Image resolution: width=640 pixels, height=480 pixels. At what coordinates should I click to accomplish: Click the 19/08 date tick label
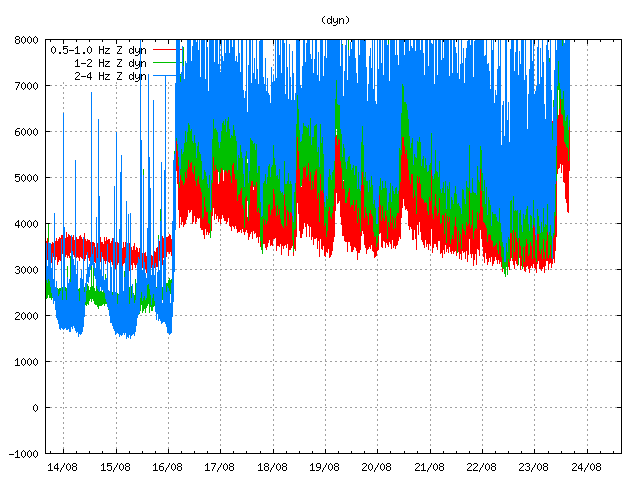click(324, 467)
